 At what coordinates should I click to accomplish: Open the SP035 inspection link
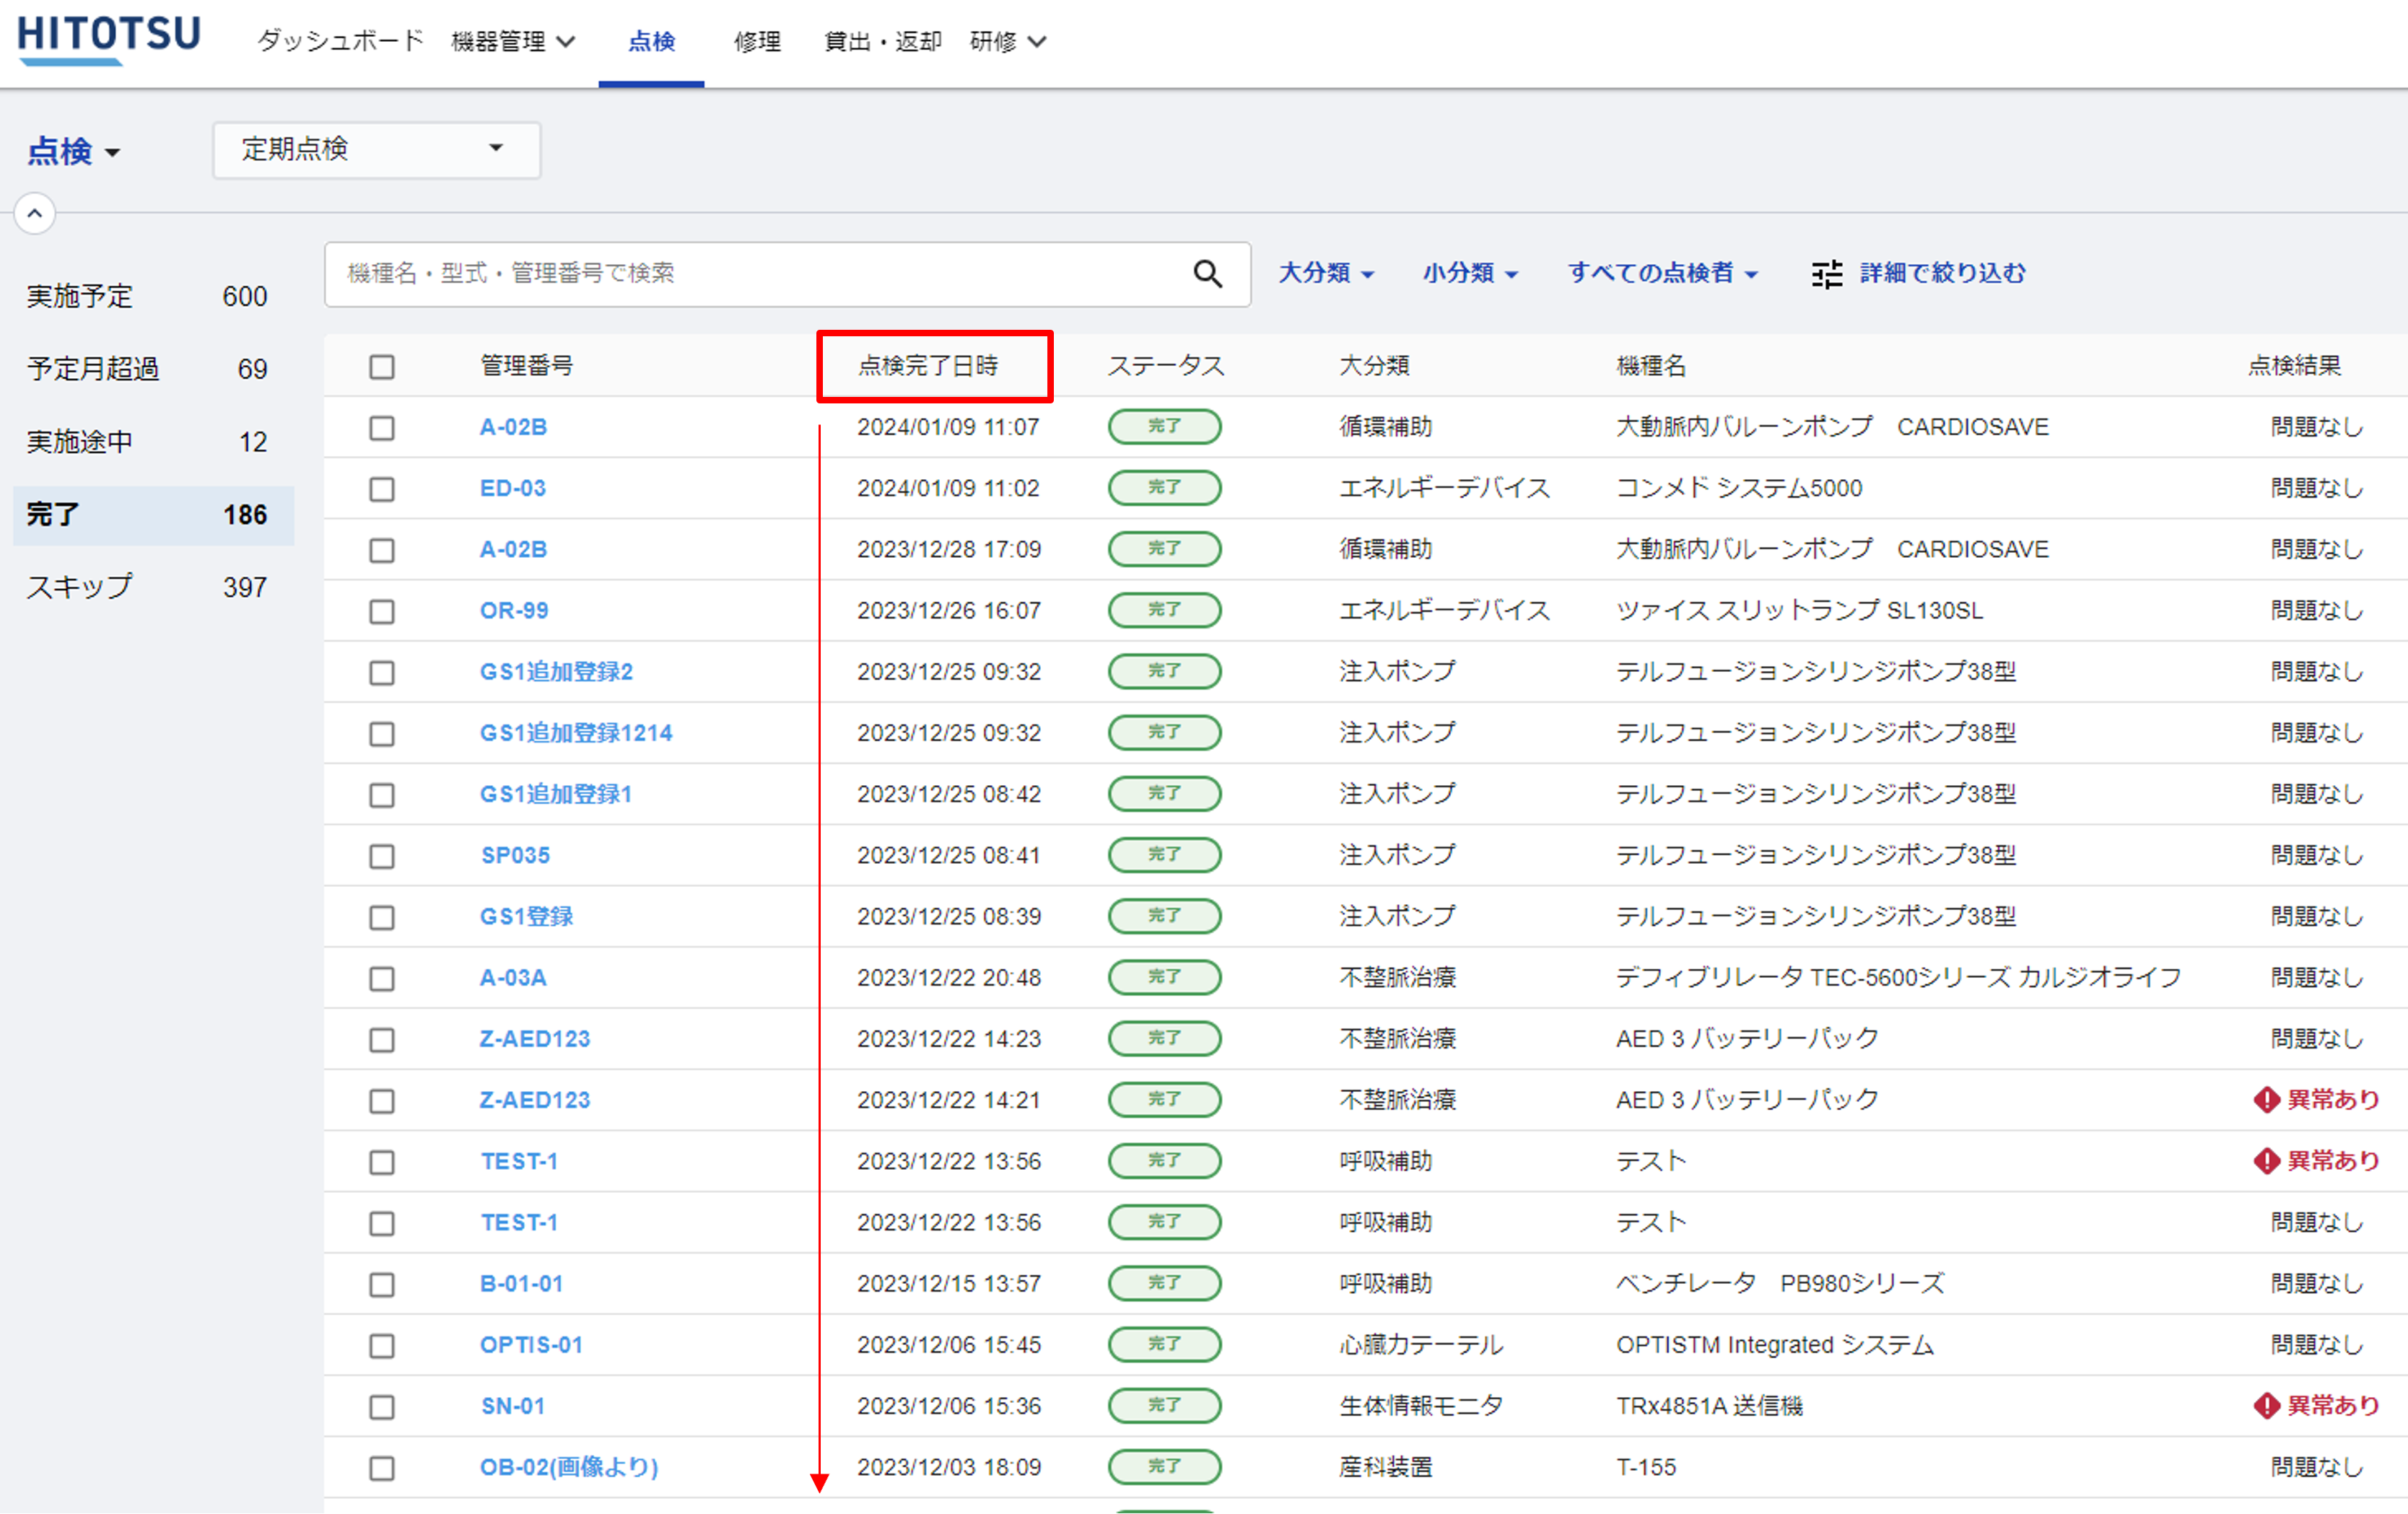515,855
